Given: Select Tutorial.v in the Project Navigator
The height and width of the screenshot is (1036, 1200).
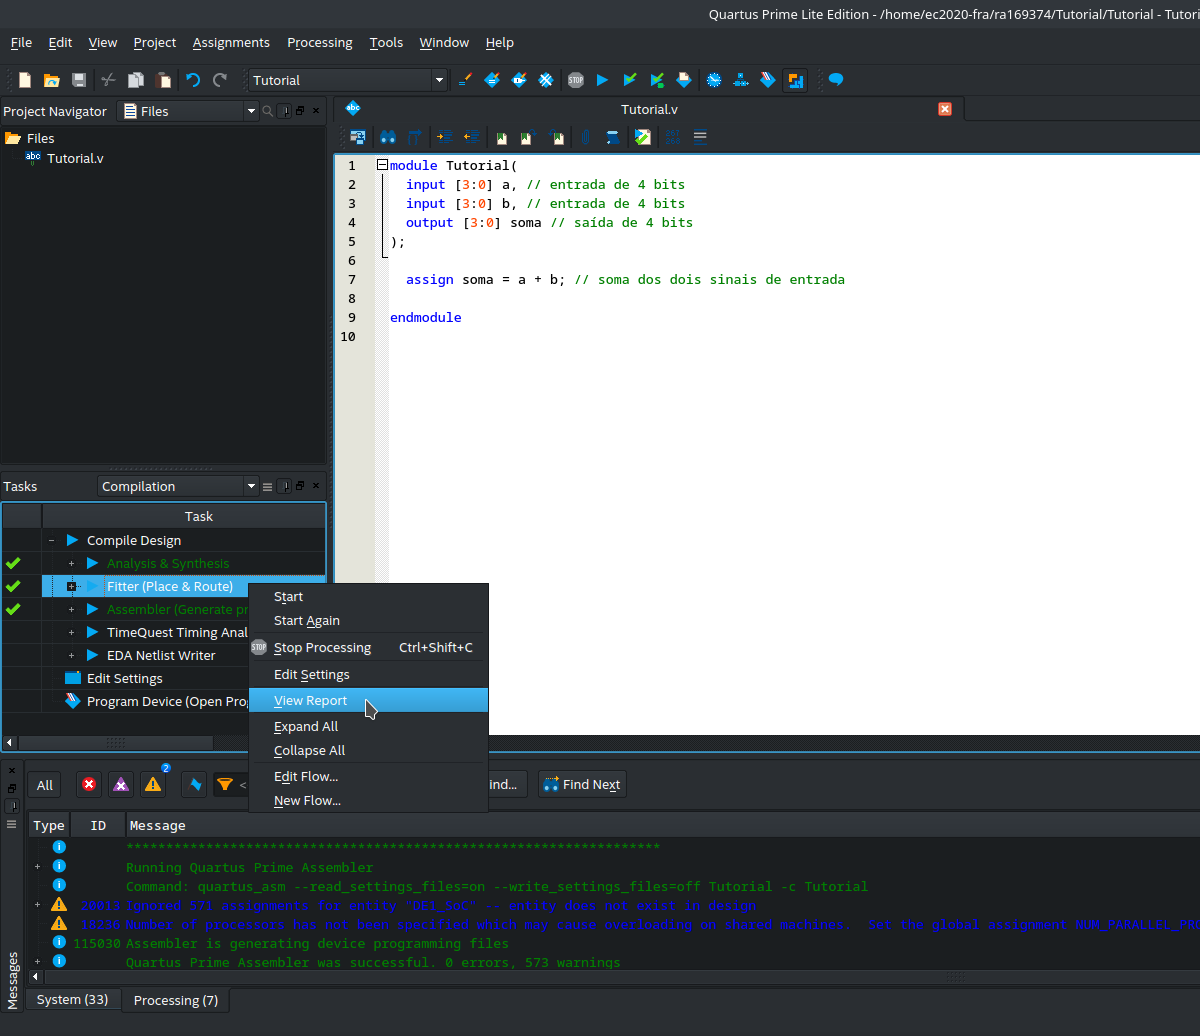Looking at the screenshot, I should click(x=75, y=158).
